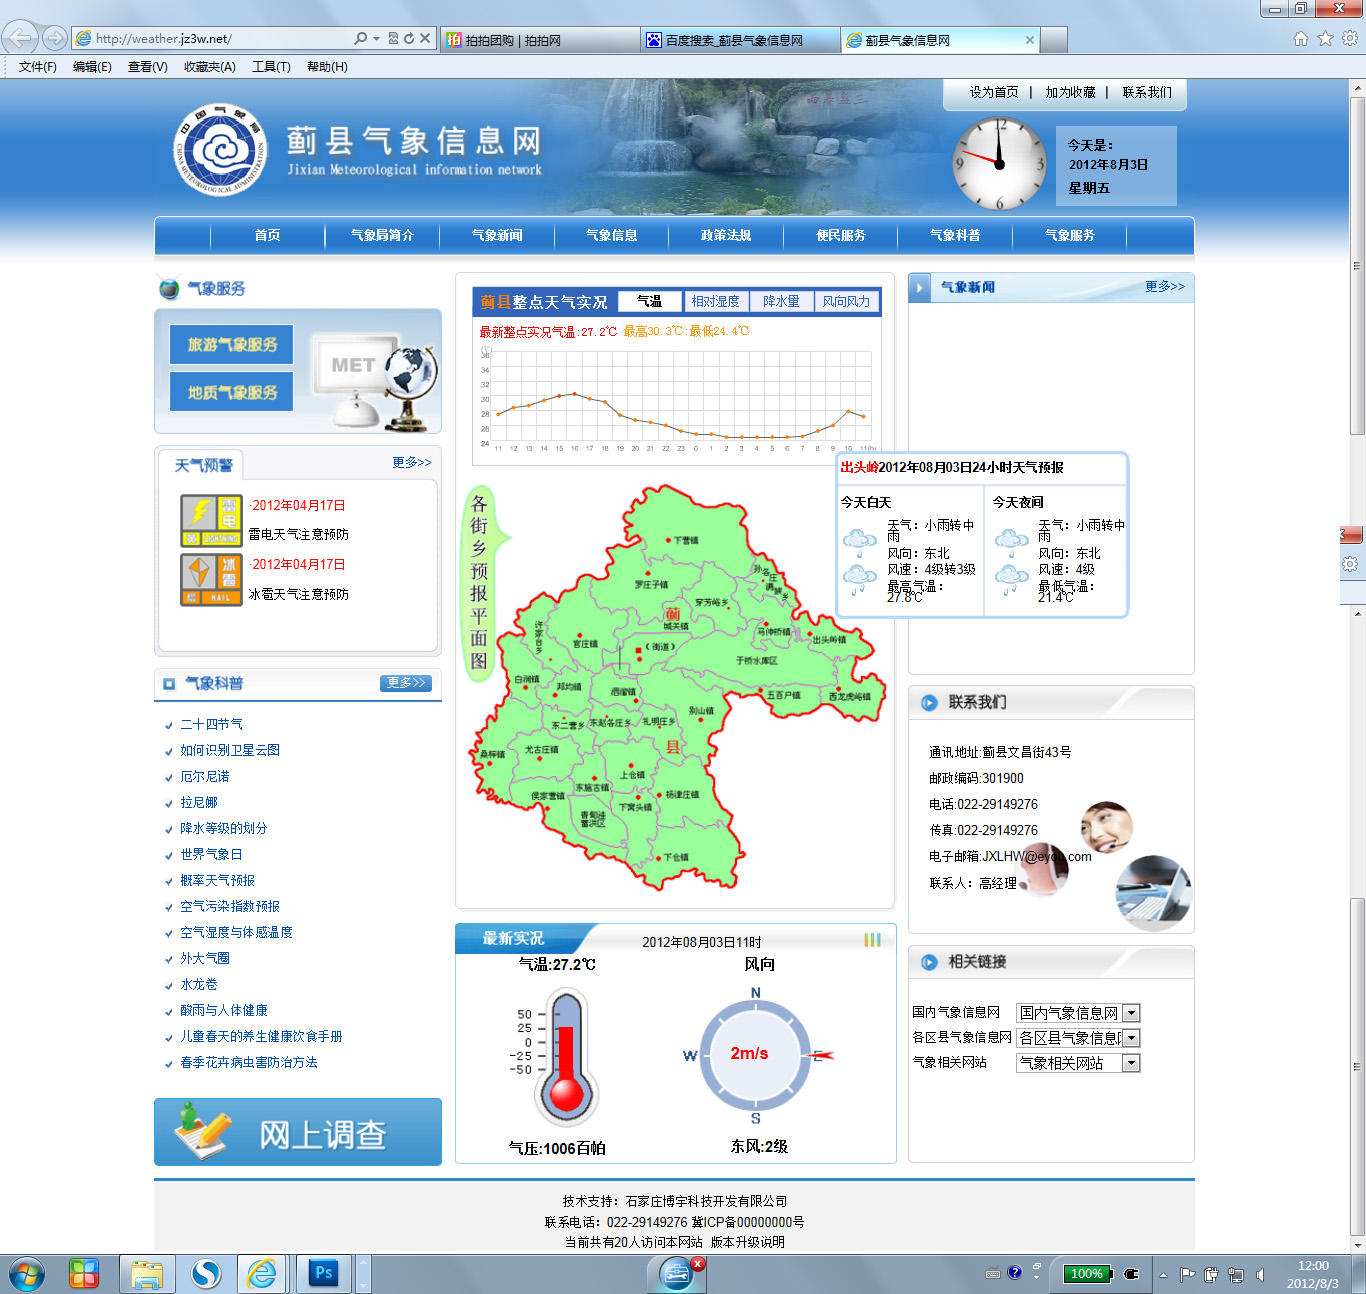Select the 相对湿度 chart tab
1366x1294 pixels.
tap(716, 301)
